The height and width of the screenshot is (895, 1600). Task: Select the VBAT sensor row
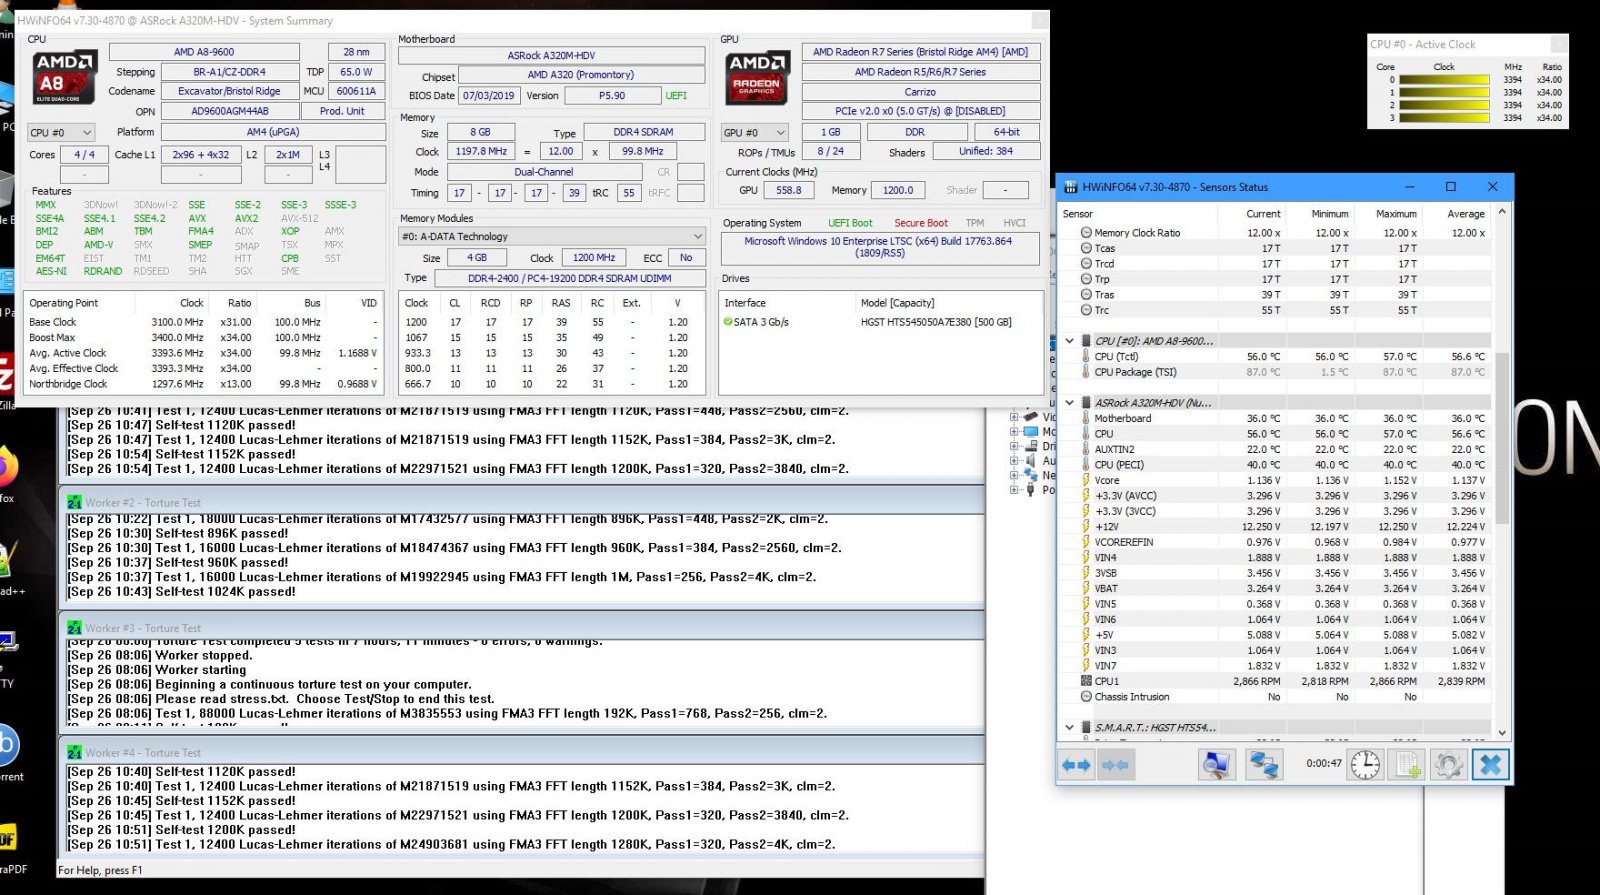coord(1275,588)
